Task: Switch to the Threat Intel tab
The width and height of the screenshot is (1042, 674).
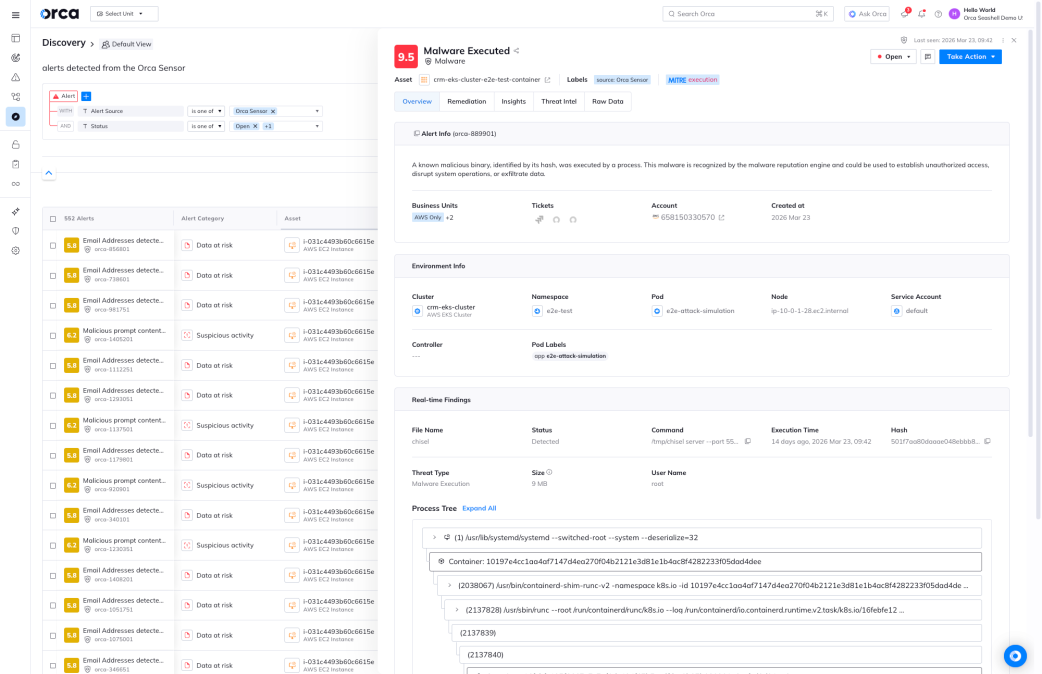Action: tap(559, 102)
